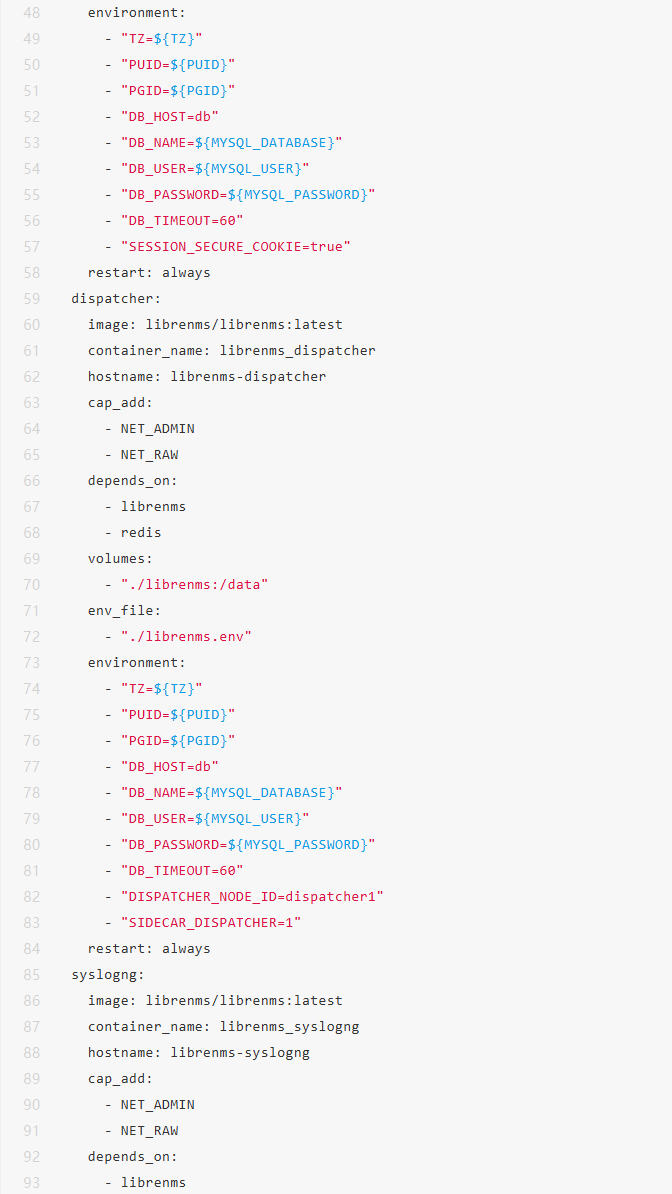Image resolution: width=672 pixels, height=1194 pixels.
Task: Click the "./librenms.env" file path
Action: click(x=186, y=636)
